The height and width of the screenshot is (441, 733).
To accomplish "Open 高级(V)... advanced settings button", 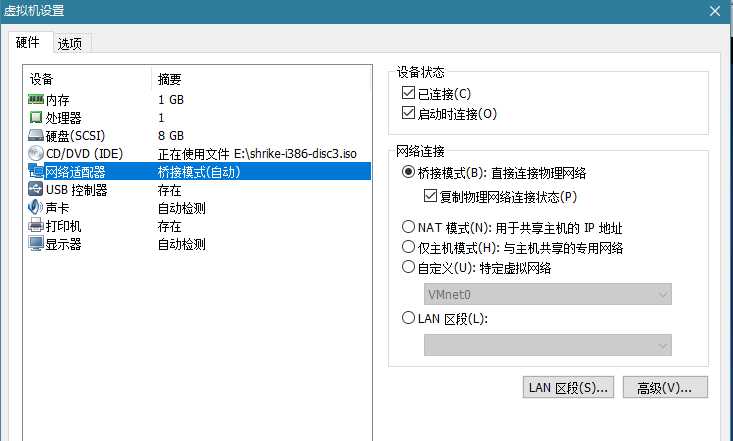I will pos(665,388).
